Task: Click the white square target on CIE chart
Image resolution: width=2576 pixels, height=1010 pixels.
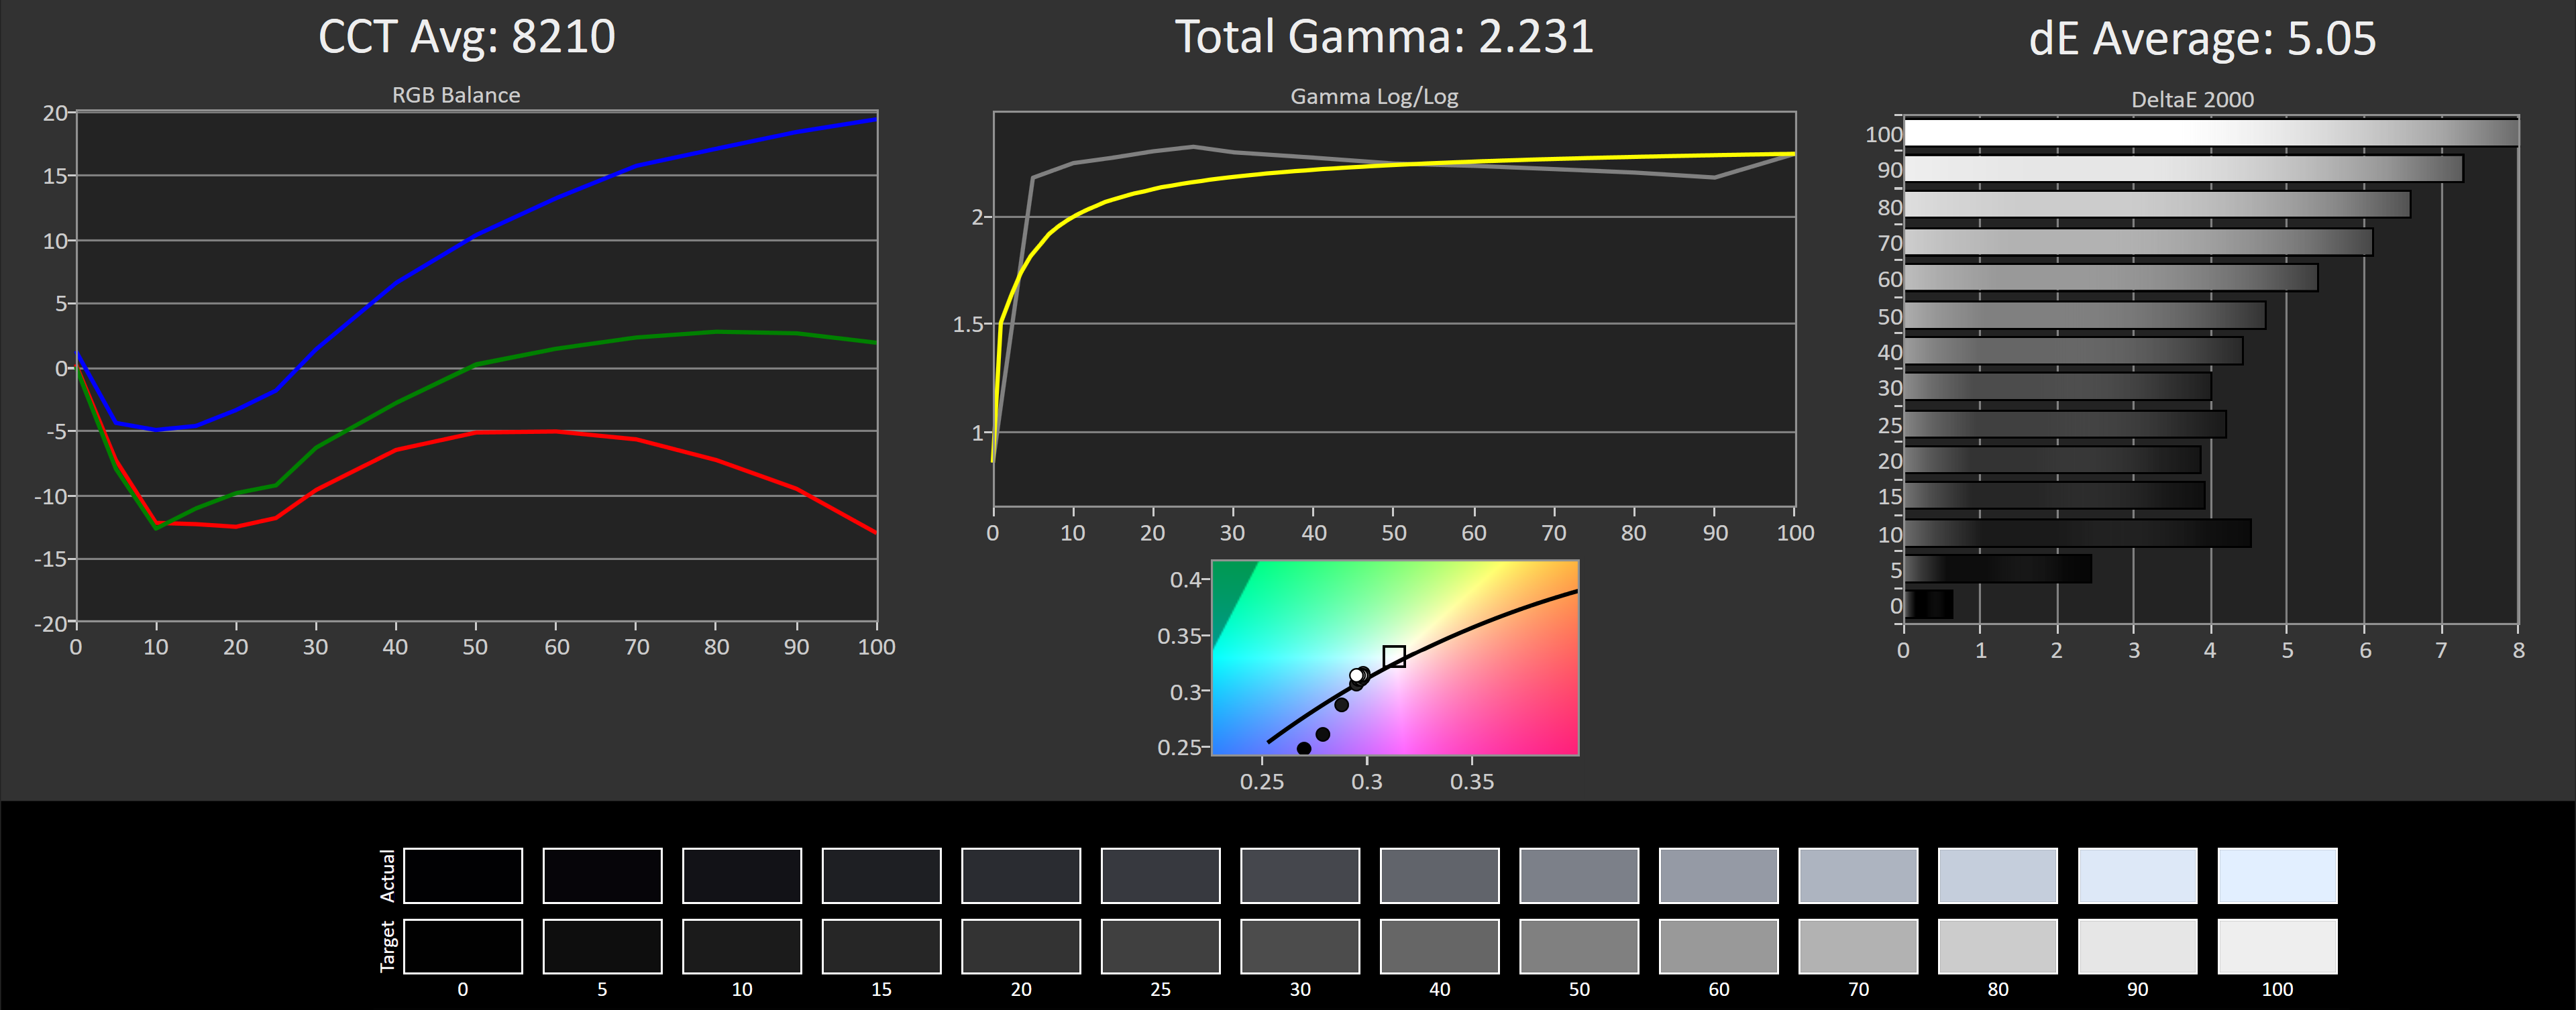Action: (x=1394, y=656)
